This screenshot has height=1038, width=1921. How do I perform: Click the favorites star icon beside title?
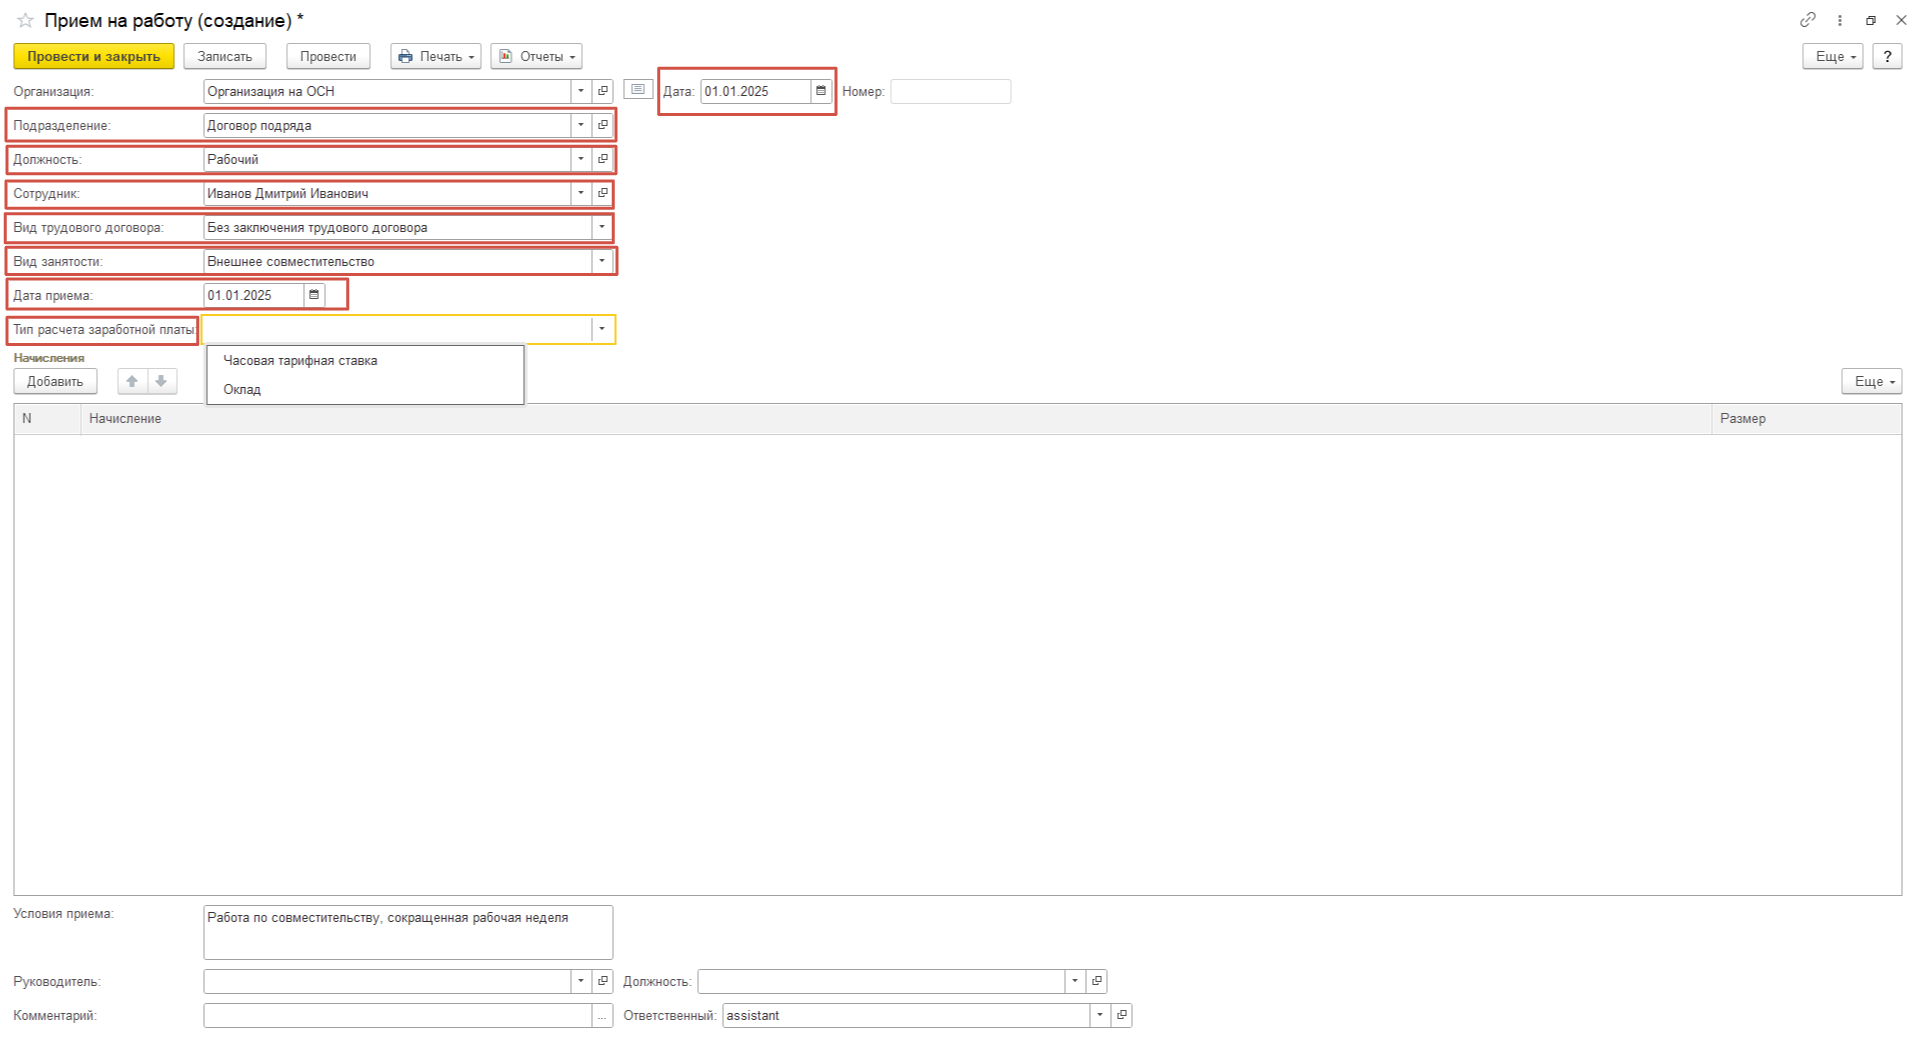(25, 21)
